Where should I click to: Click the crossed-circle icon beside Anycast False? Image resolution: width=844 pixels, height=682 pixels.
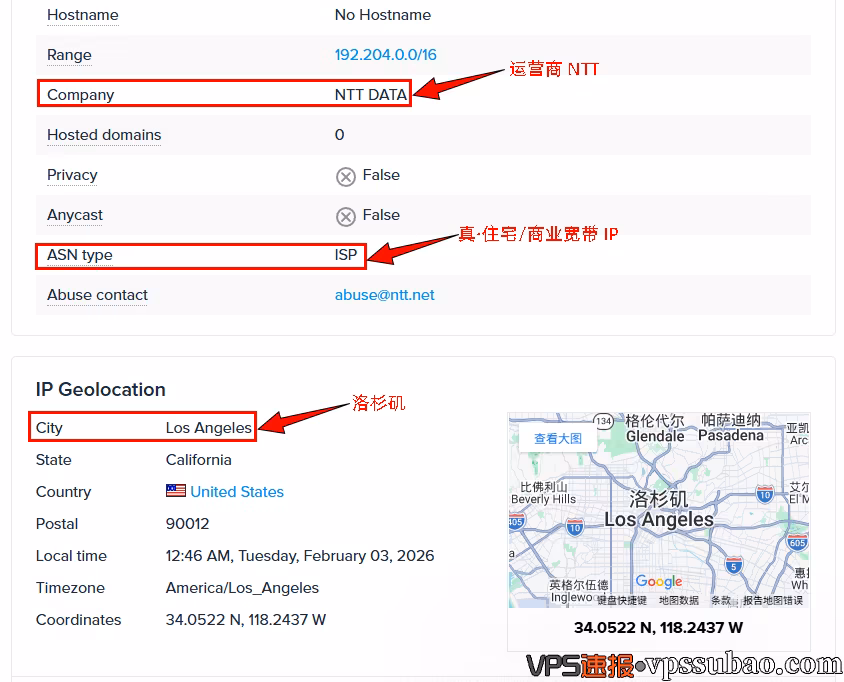345,216
